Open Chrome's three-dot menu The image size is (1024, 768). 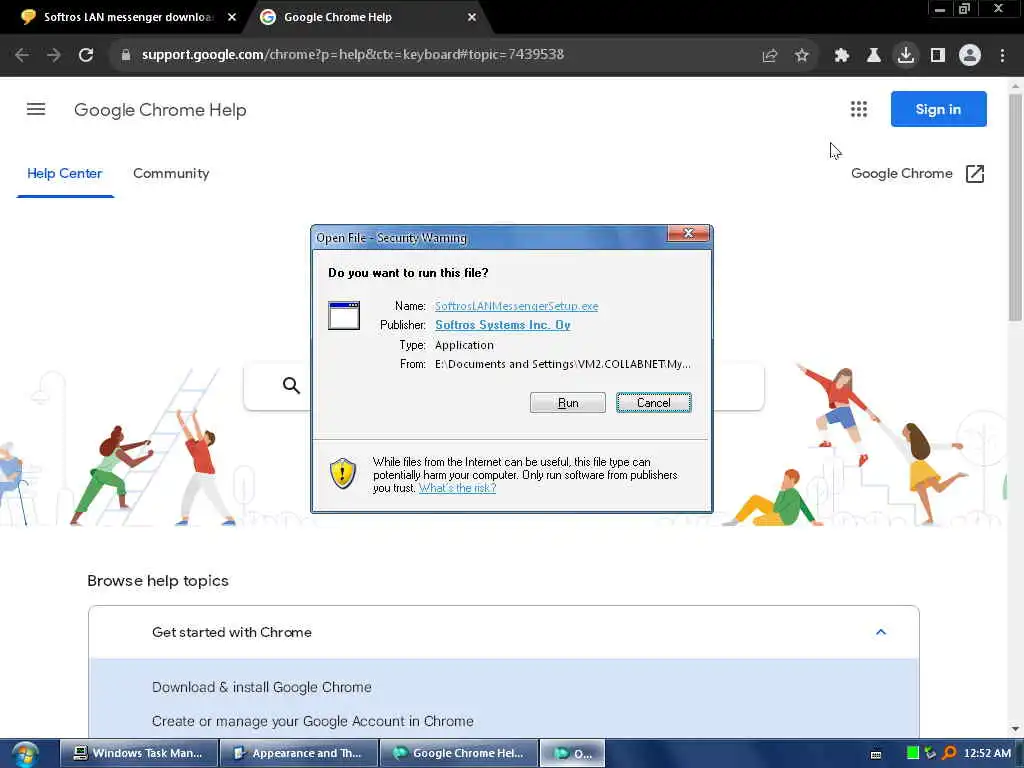point(1002,56)
